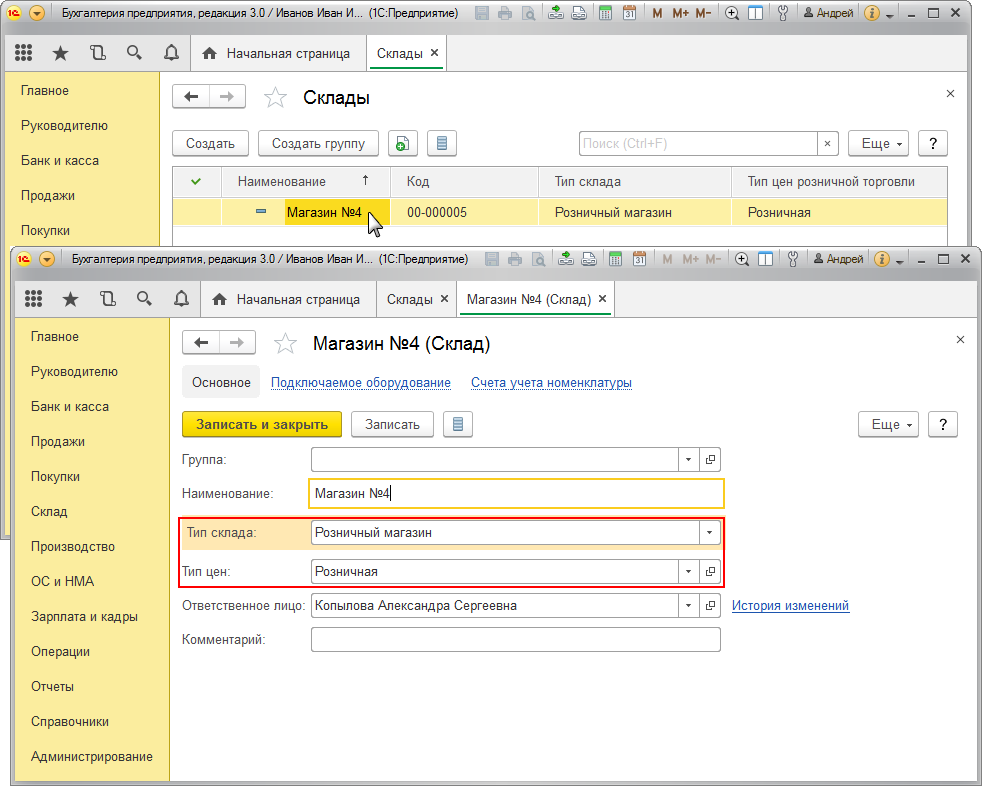Switch to the Магазин №4 (Склад) tab
This screenshot has width=986, height=789.
(528, 299)
